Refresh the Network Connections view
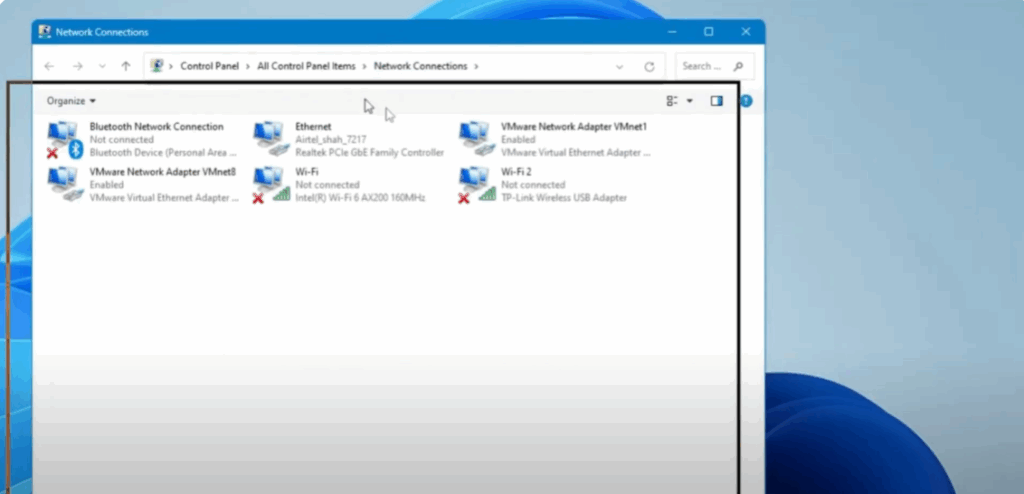 (649, 67)
